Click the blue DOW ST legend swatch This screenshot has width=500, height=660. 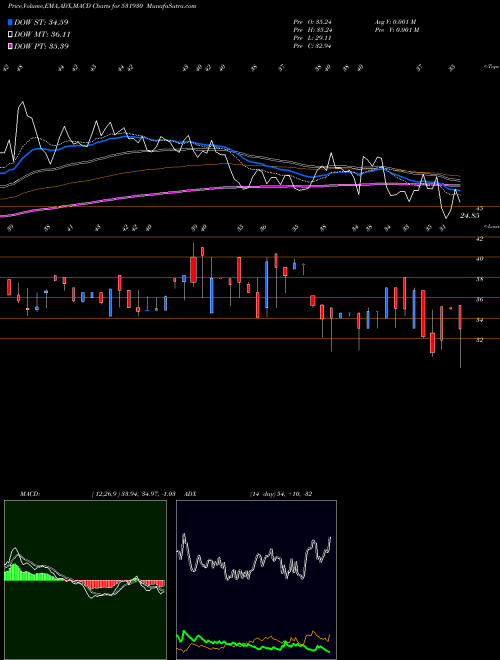tap(10, 22)
